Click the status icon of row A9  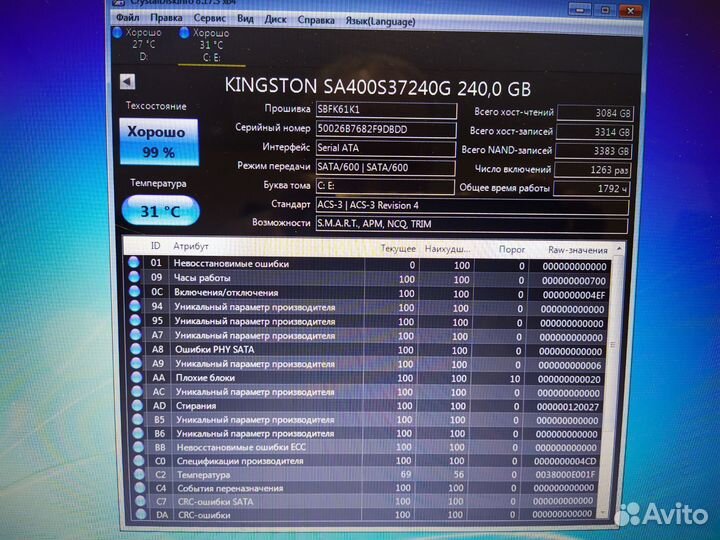(x=136, y=363)
